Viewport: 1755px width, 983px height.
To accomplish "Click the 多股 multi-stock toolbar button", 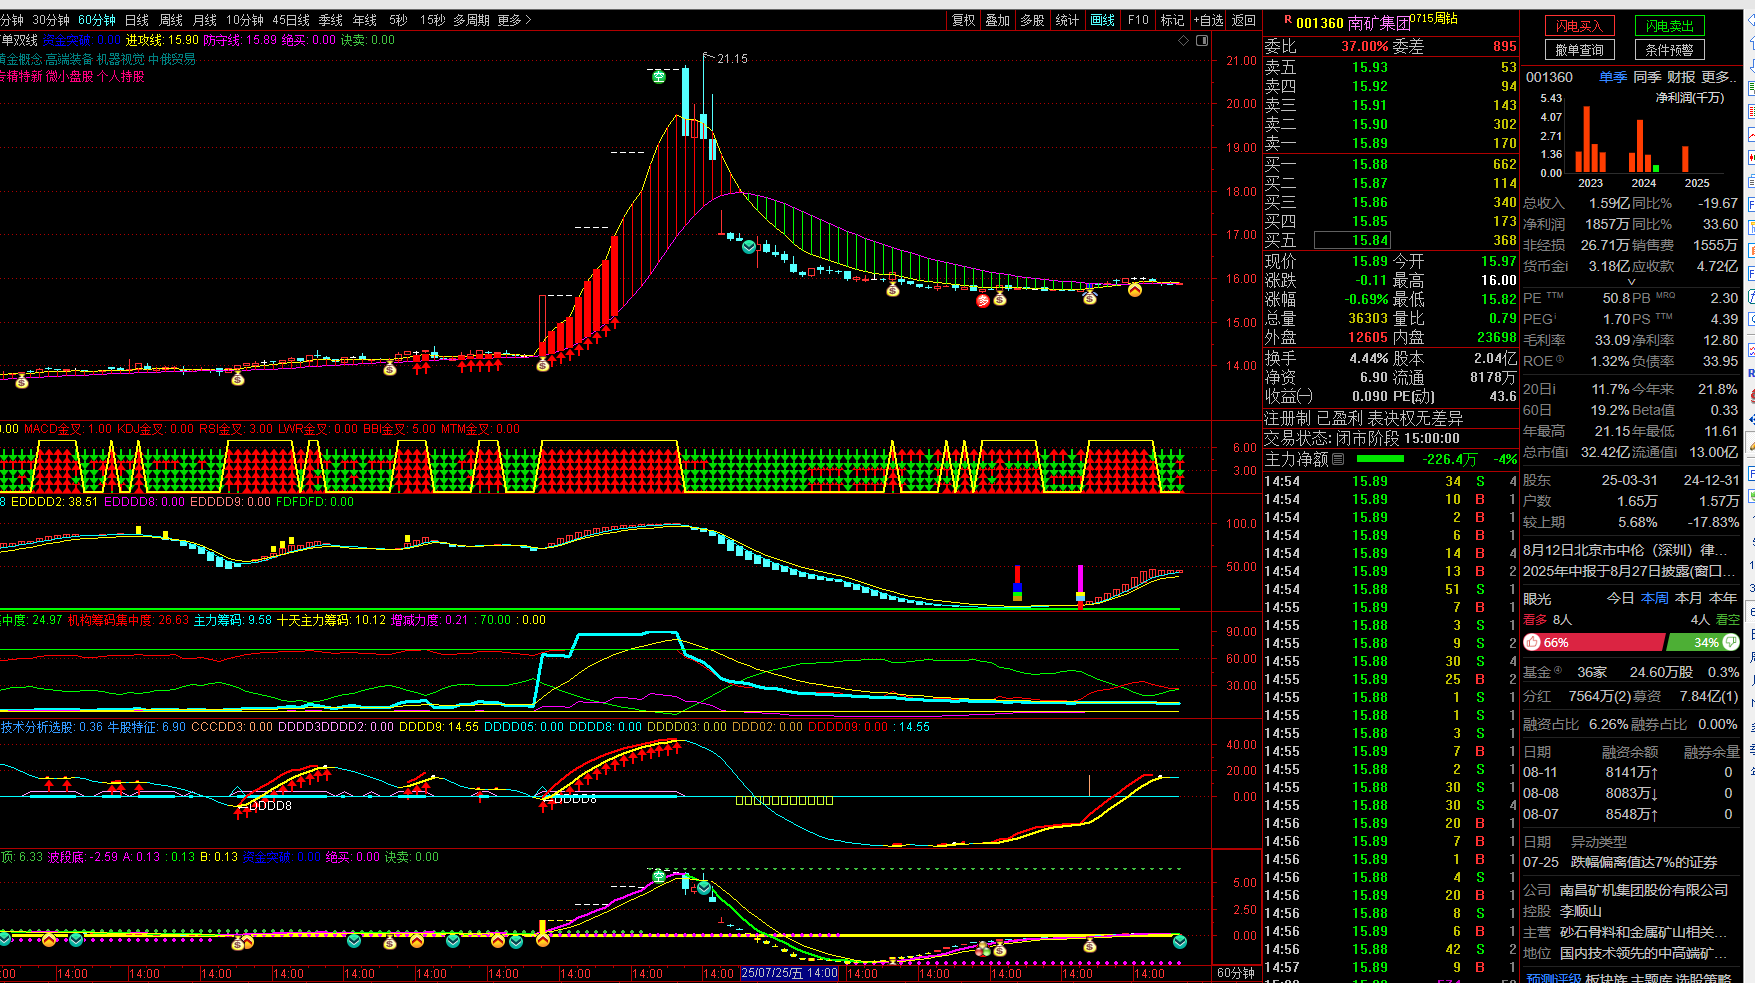I will (x=1033, y=20).
